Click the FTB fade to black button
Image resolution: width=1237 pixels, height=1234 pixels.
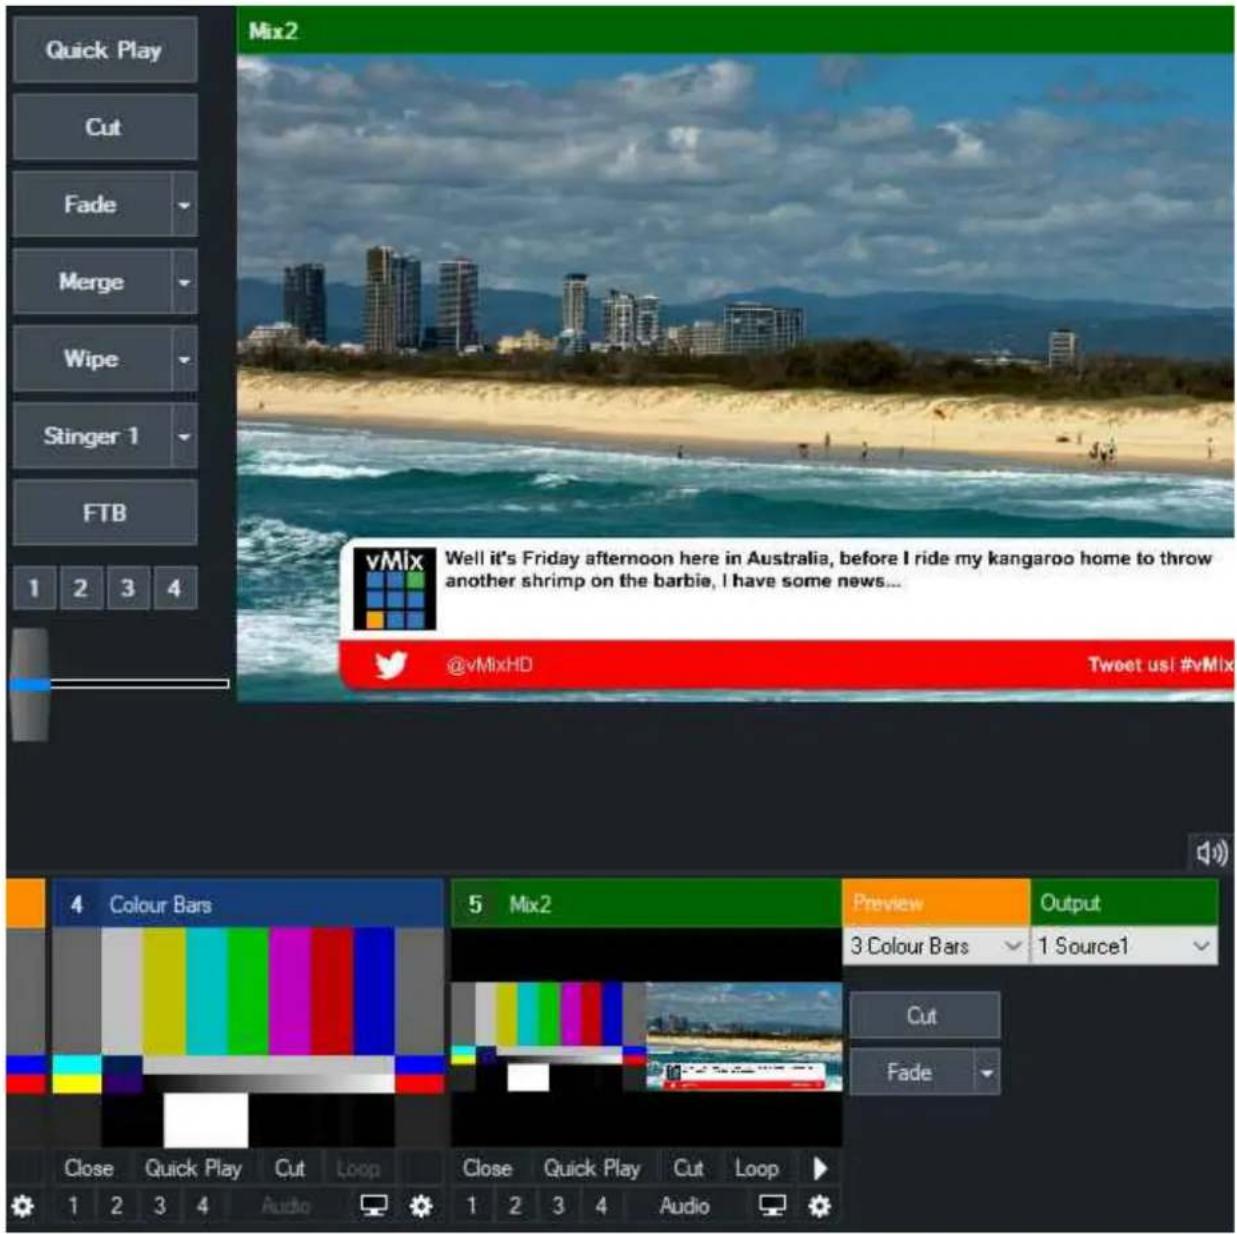click(x=105, y=513)
